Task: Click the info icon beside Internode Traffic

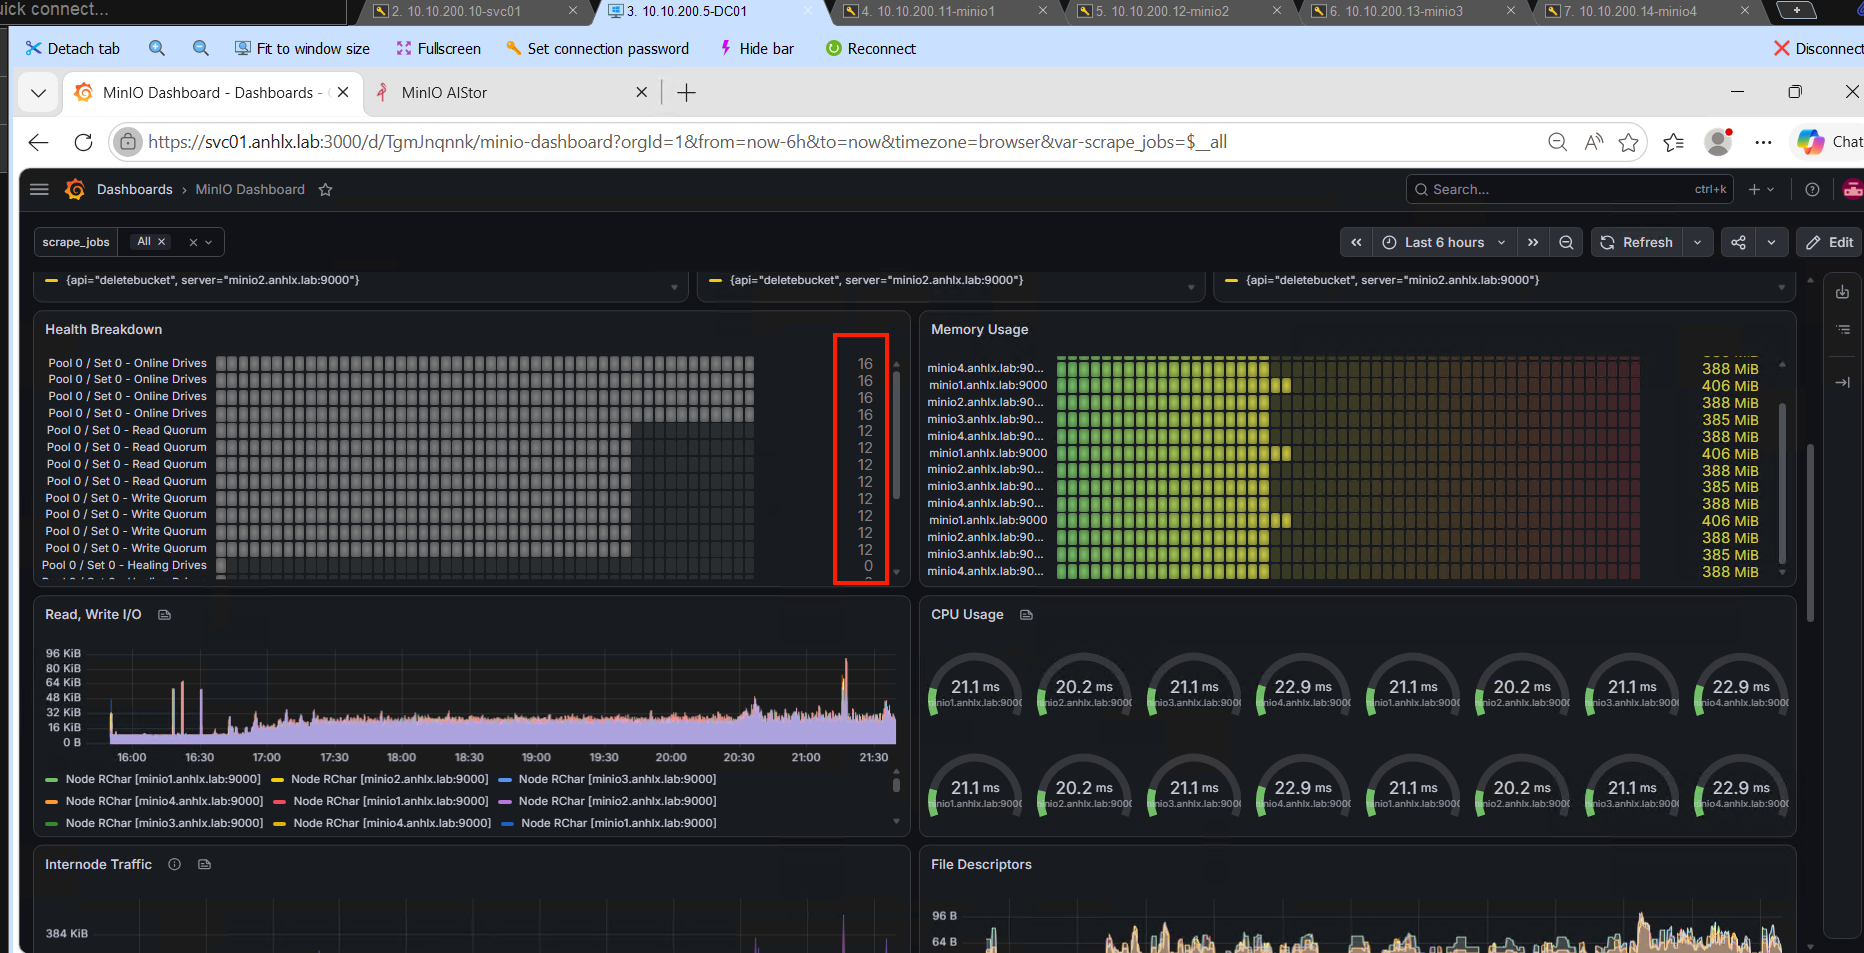Action: pos(175,864)
